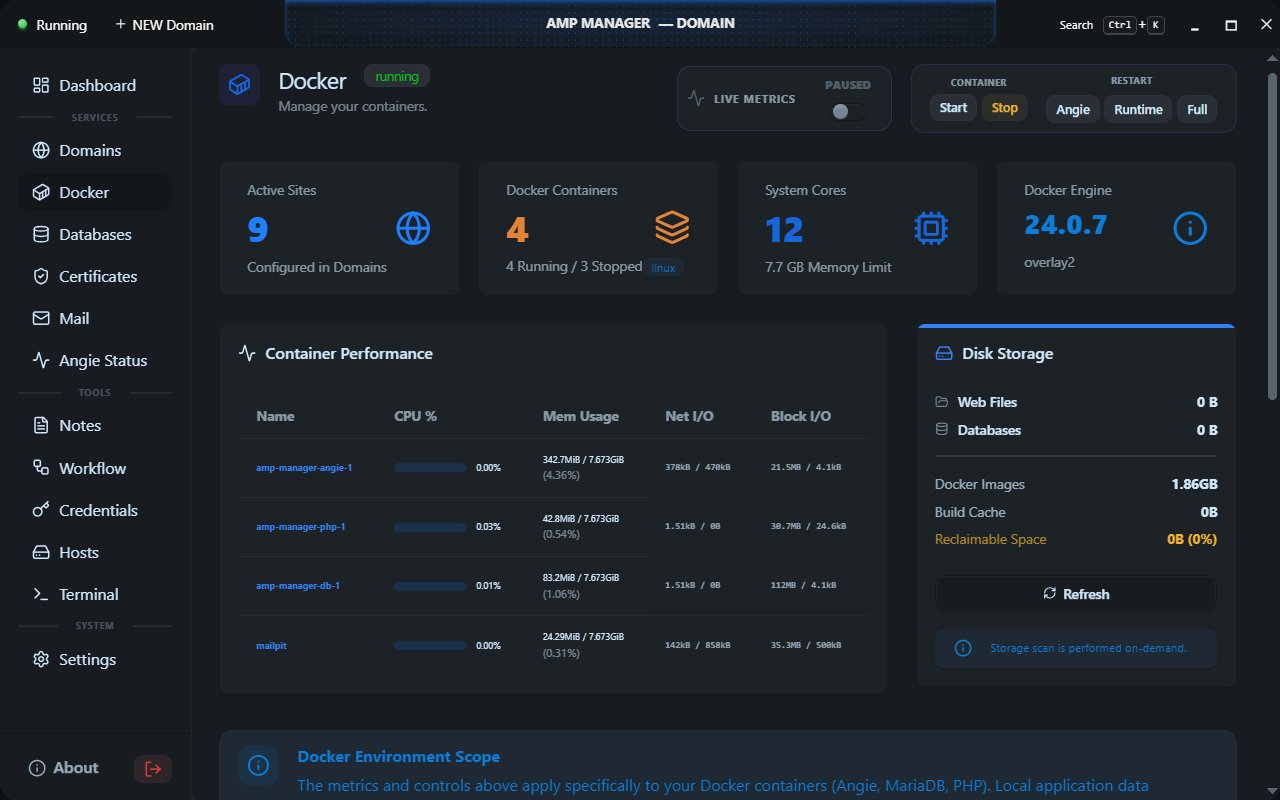Open Hosts in the sidebar

tap(95, 552)
